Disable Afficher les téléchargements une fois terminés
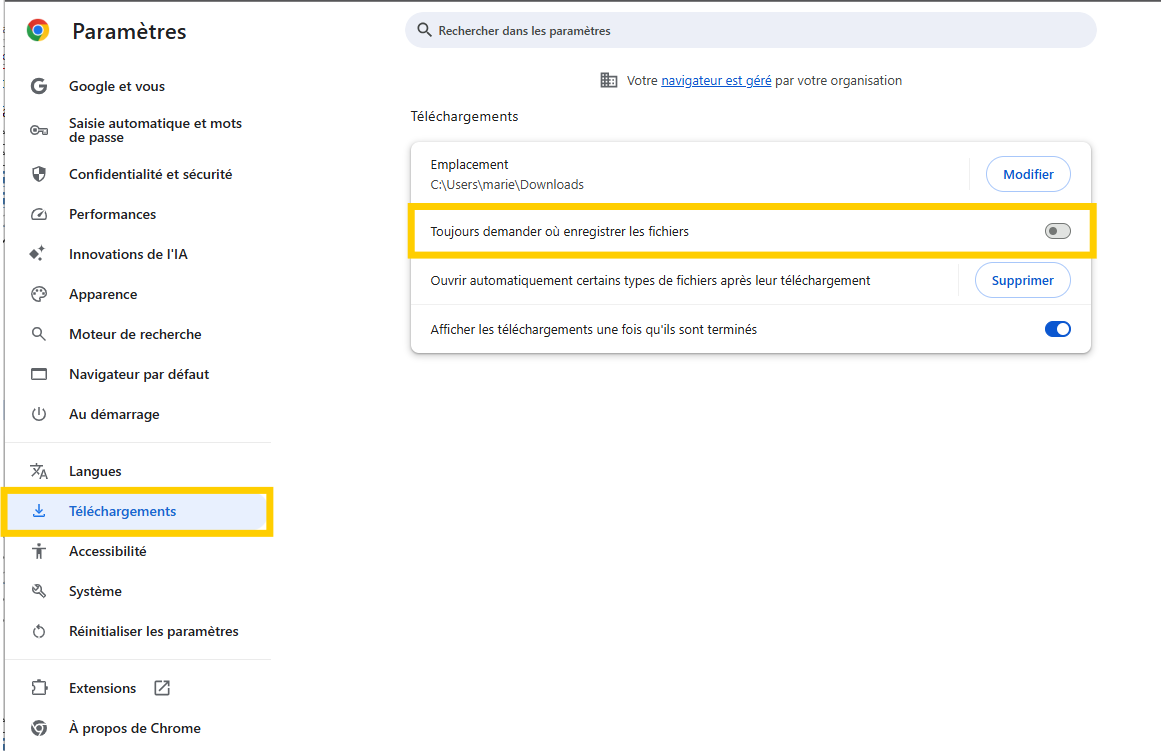The height and width of the screenshot is (751, 1161). click(x=1057, y=329)
